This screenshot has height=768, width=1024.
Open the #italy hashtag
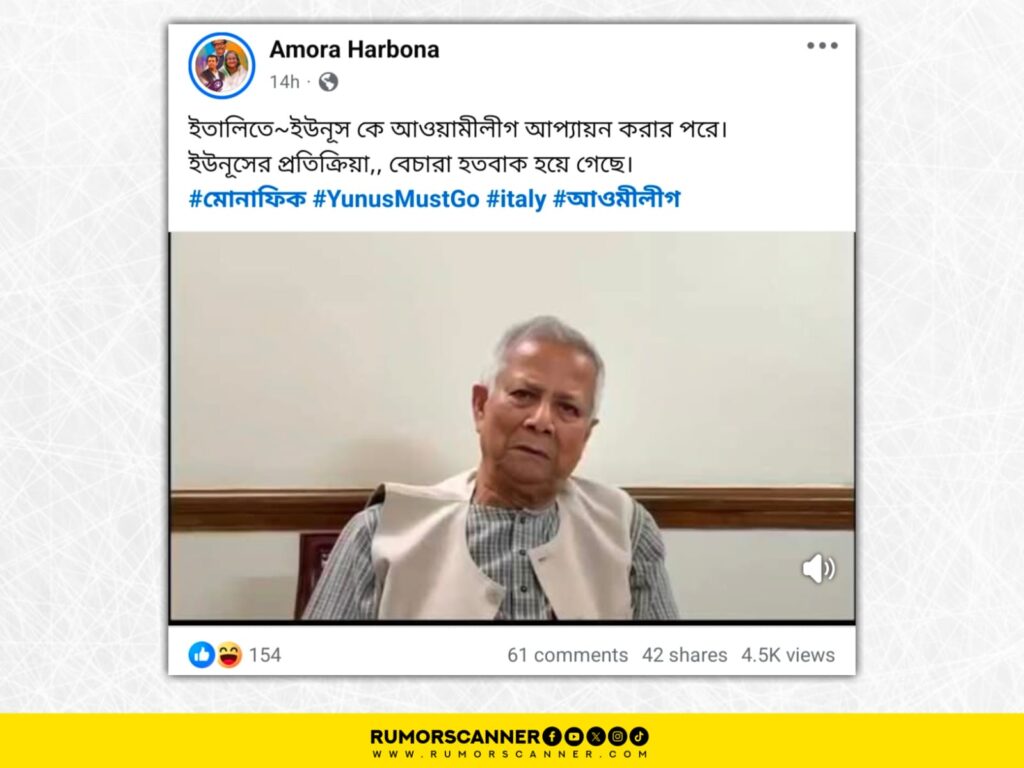click(516, 199)
